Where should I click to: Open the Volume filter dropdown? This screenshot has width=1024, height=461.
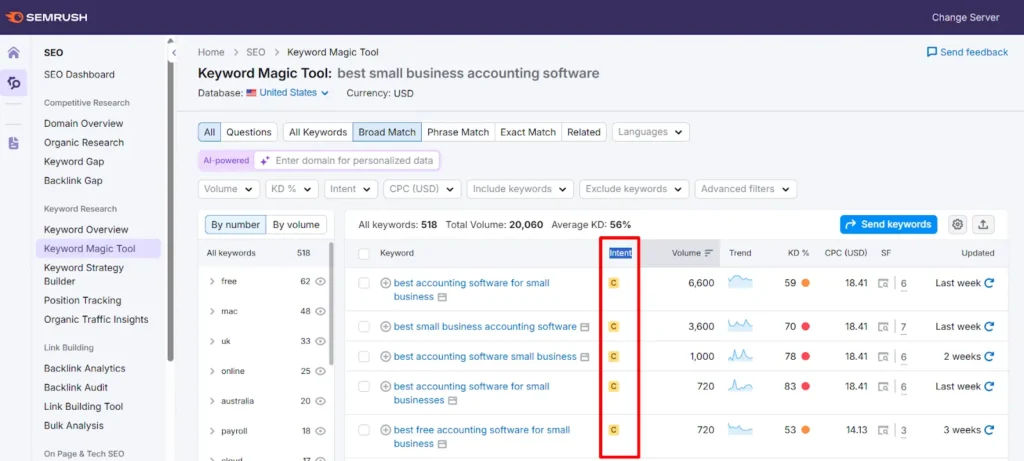click(x=229, y=189)
